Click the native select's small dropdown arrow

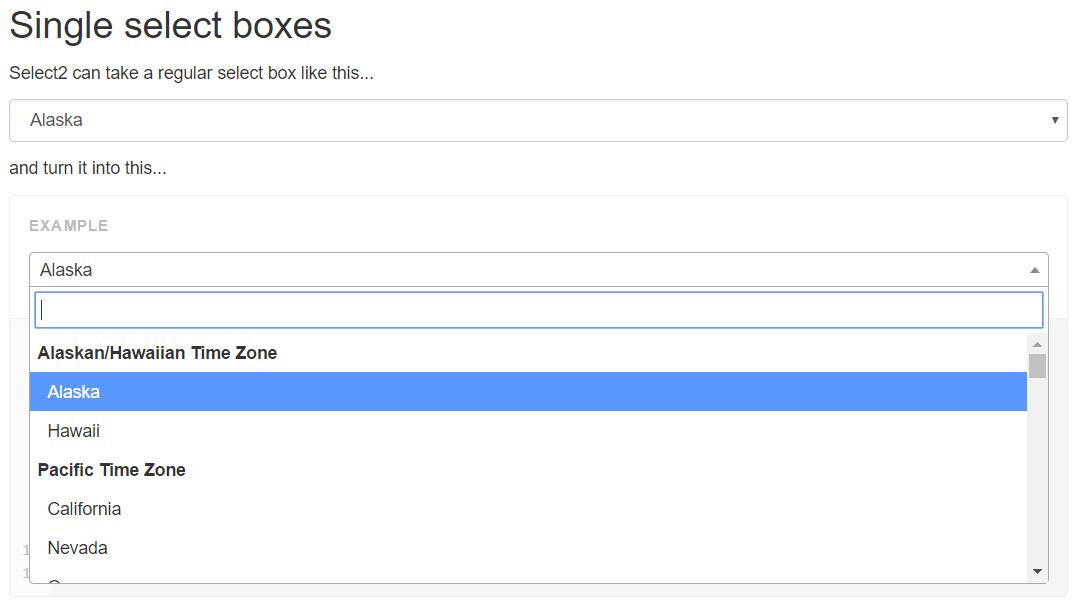click(x=1054, y=120)
